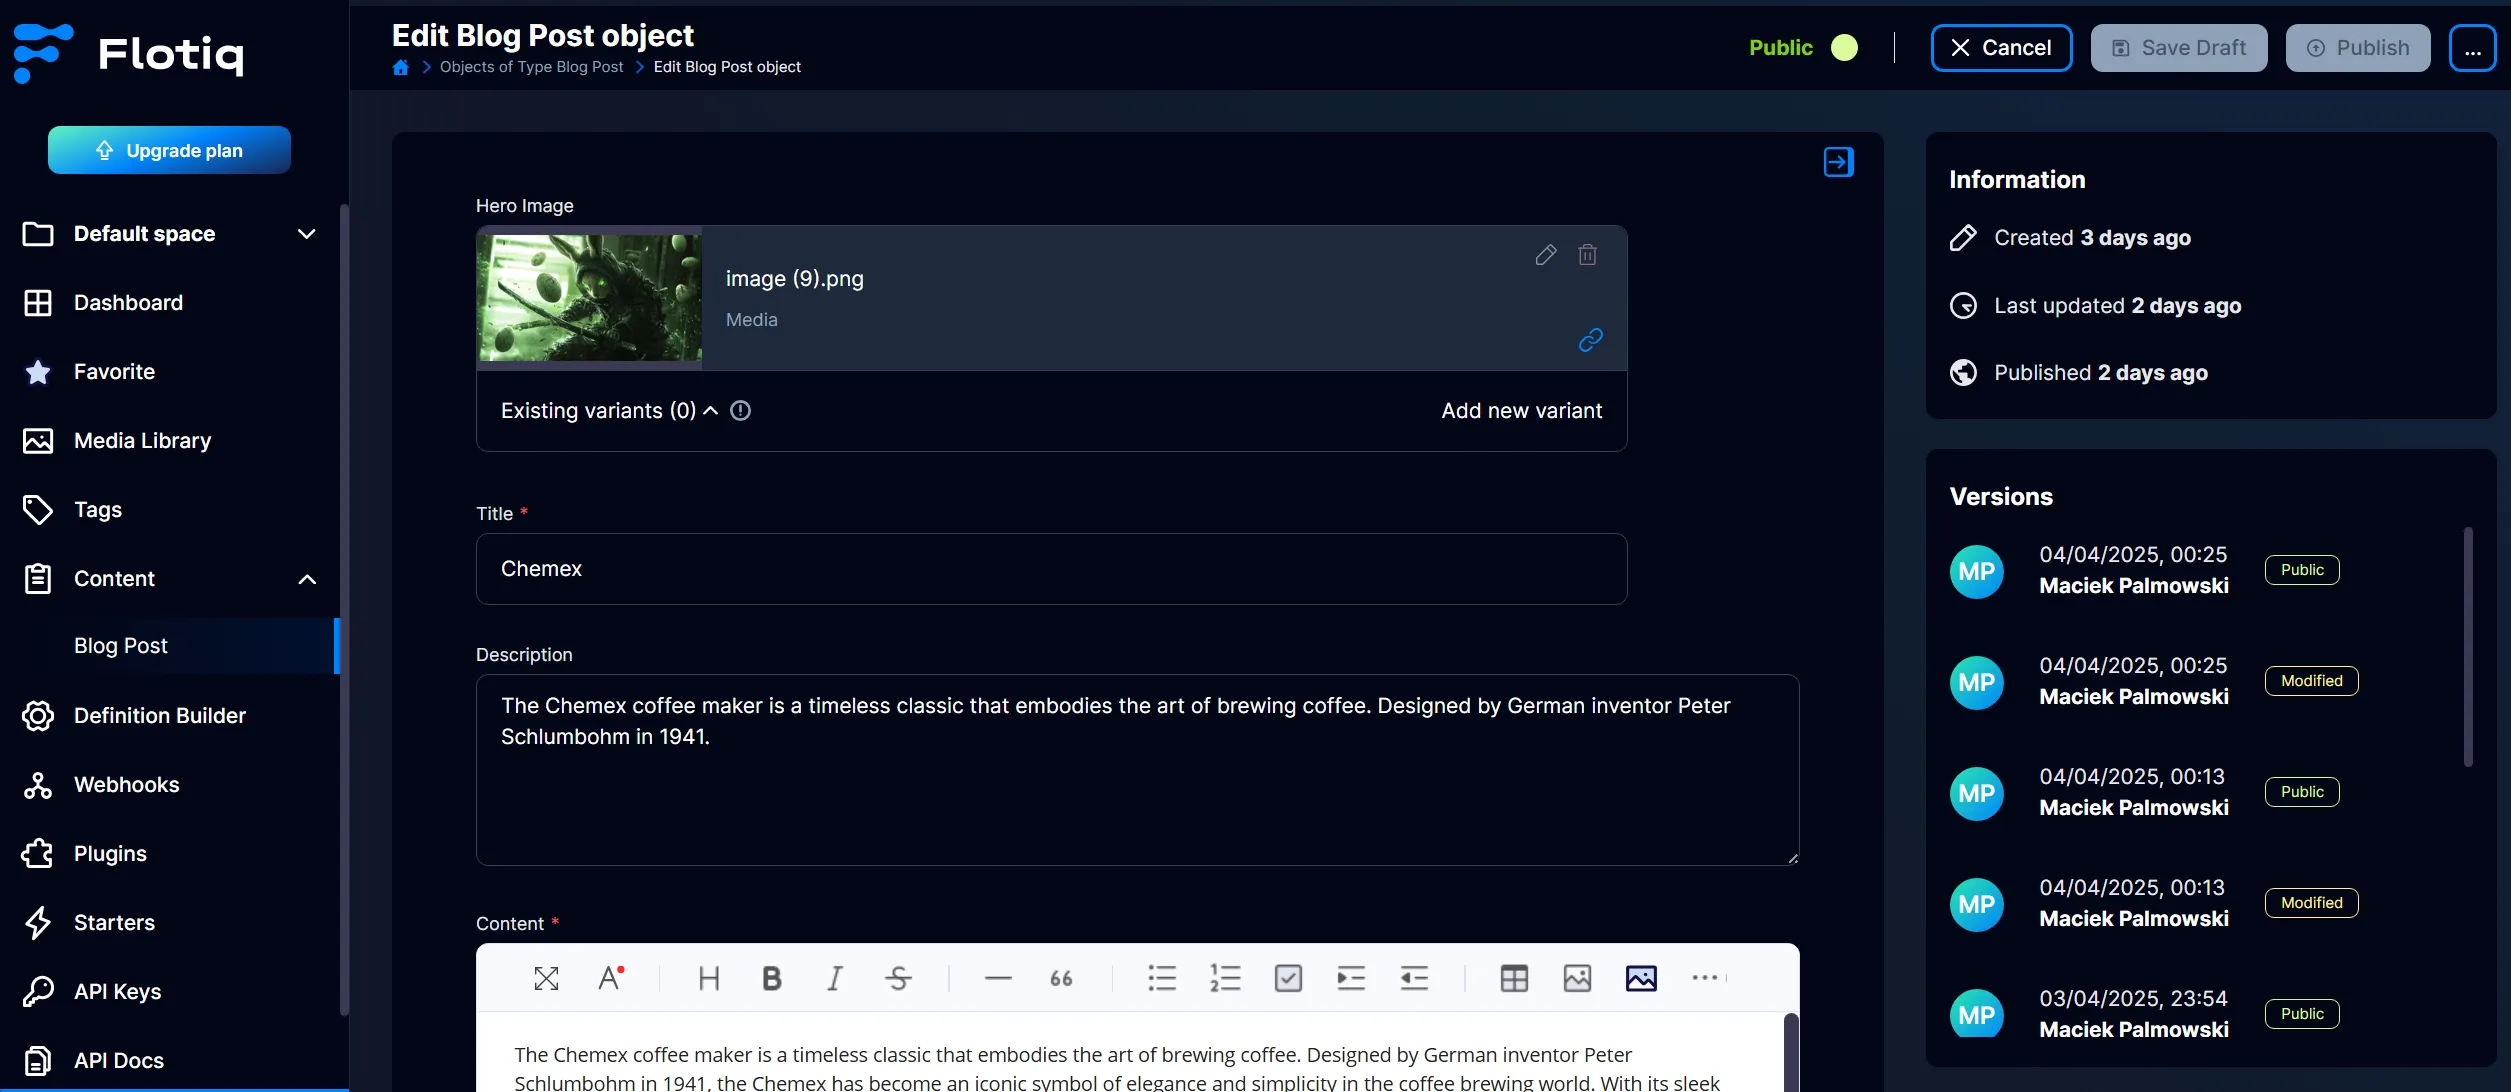2511x1092 pixels.
Task: Click the link icon on media card
Action: coord(1590,340)
